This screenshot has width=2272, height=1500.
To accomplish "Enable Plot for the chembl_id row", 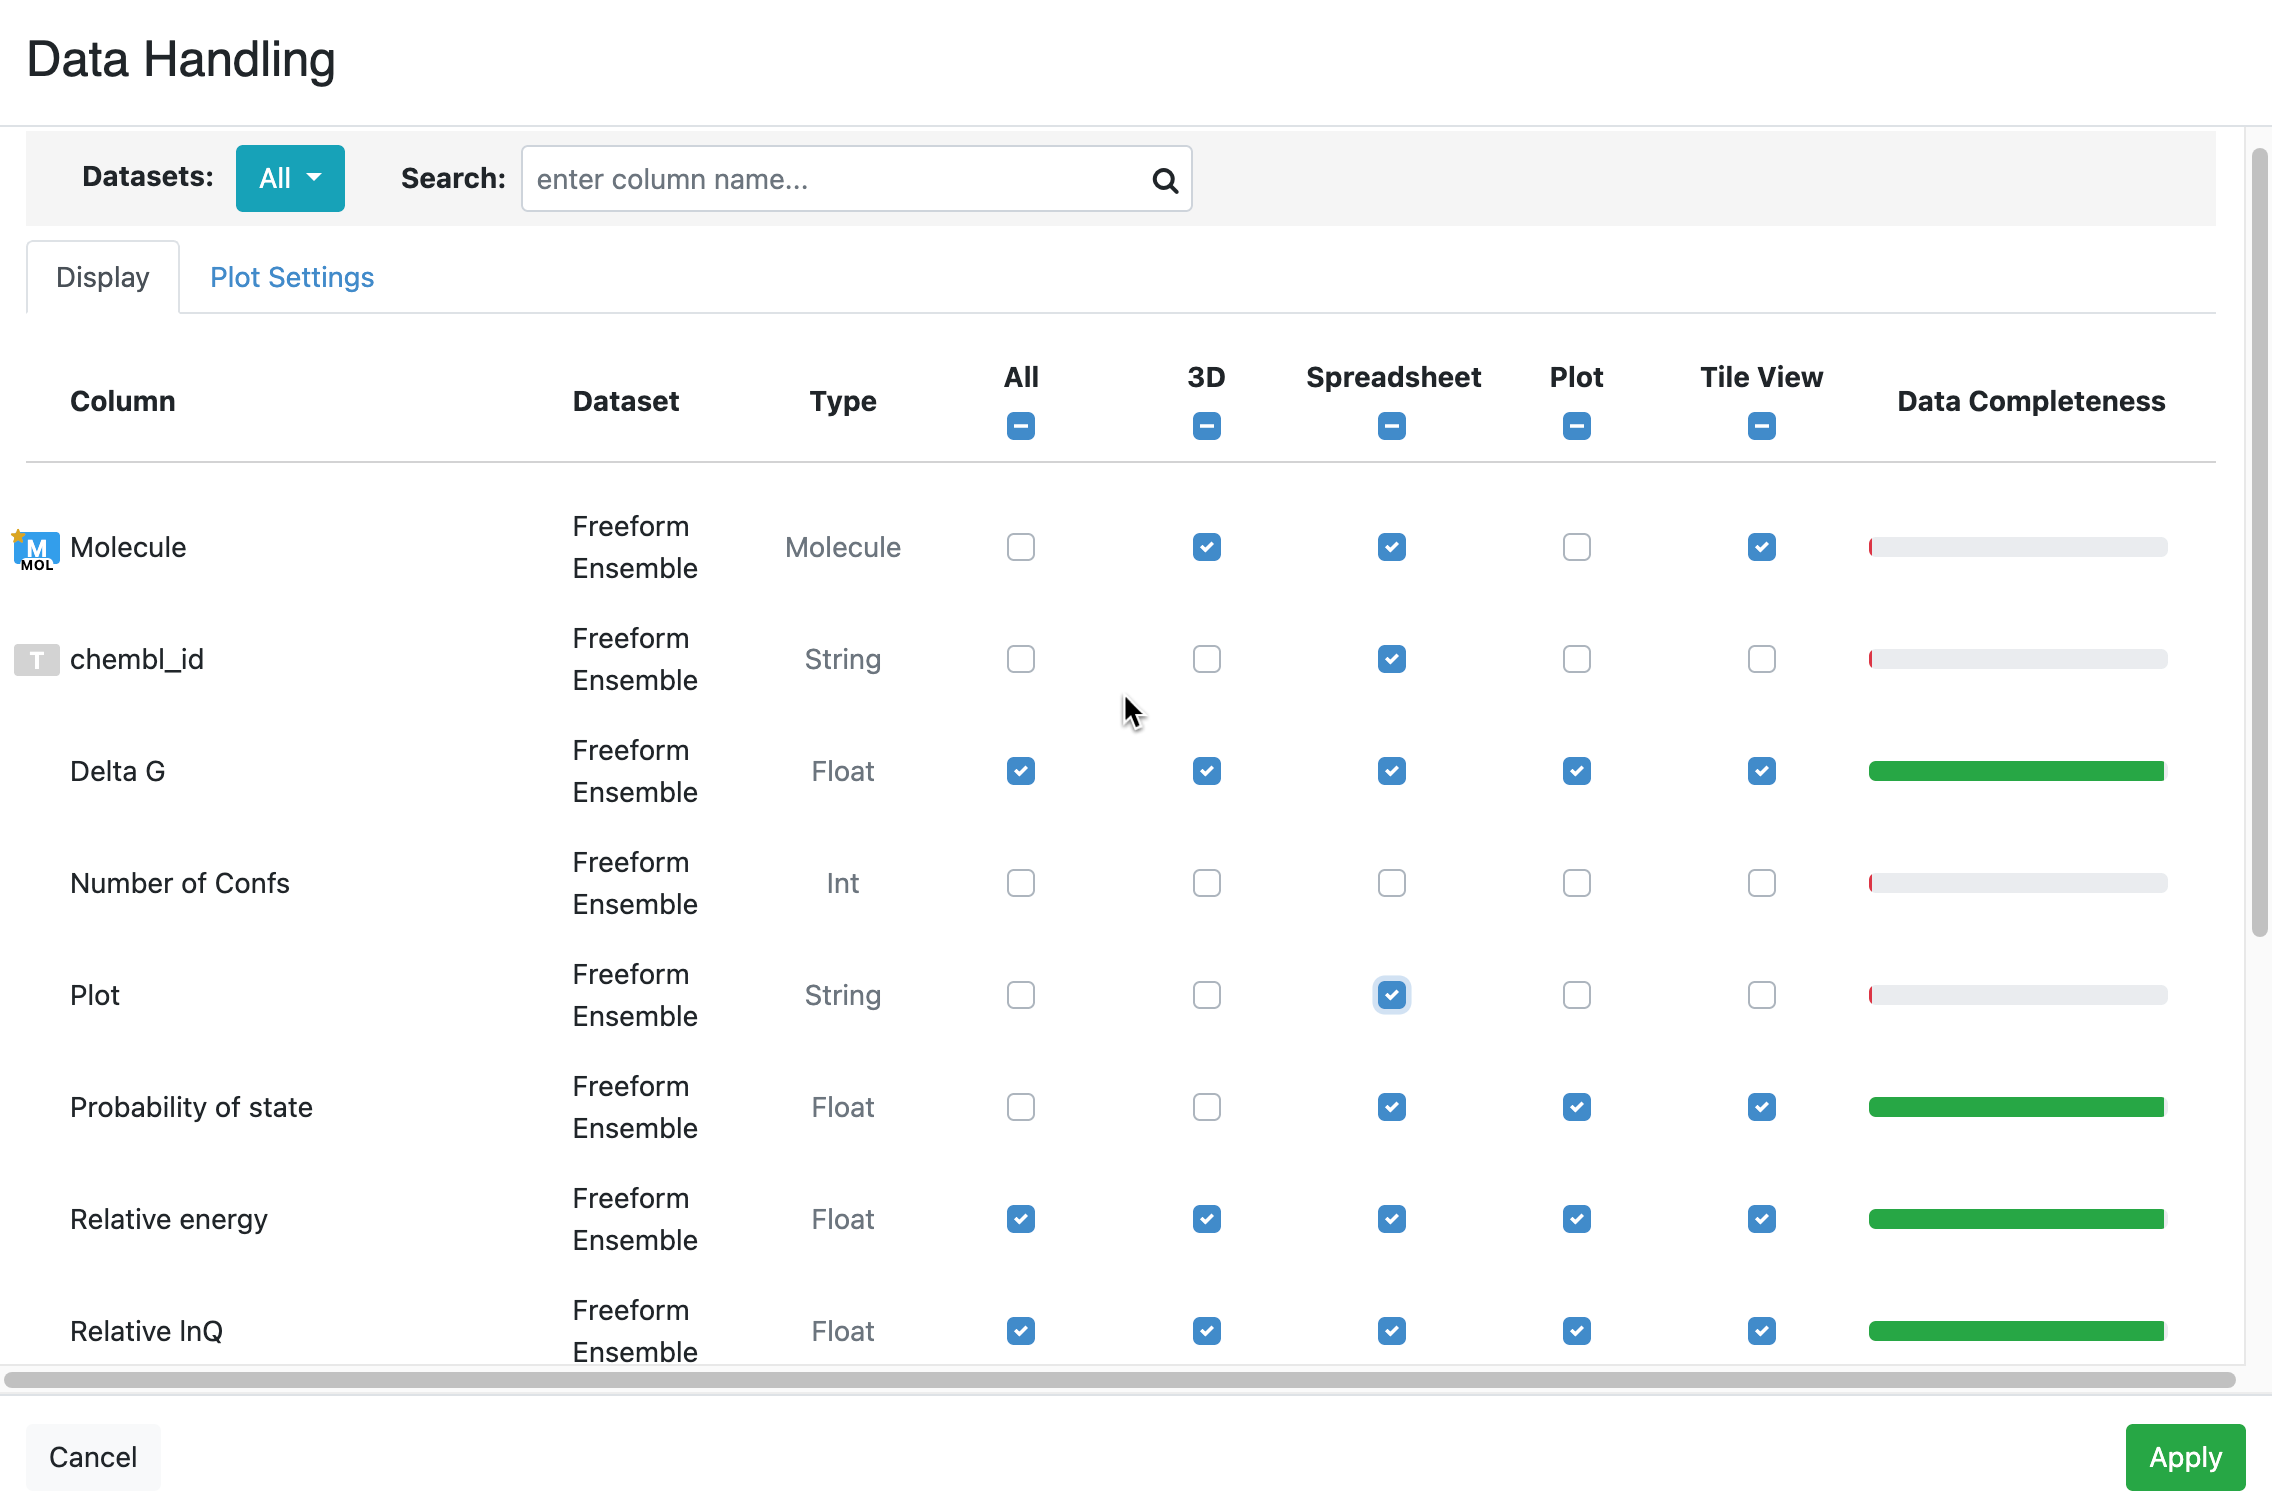I will [x=1577, y=659].
